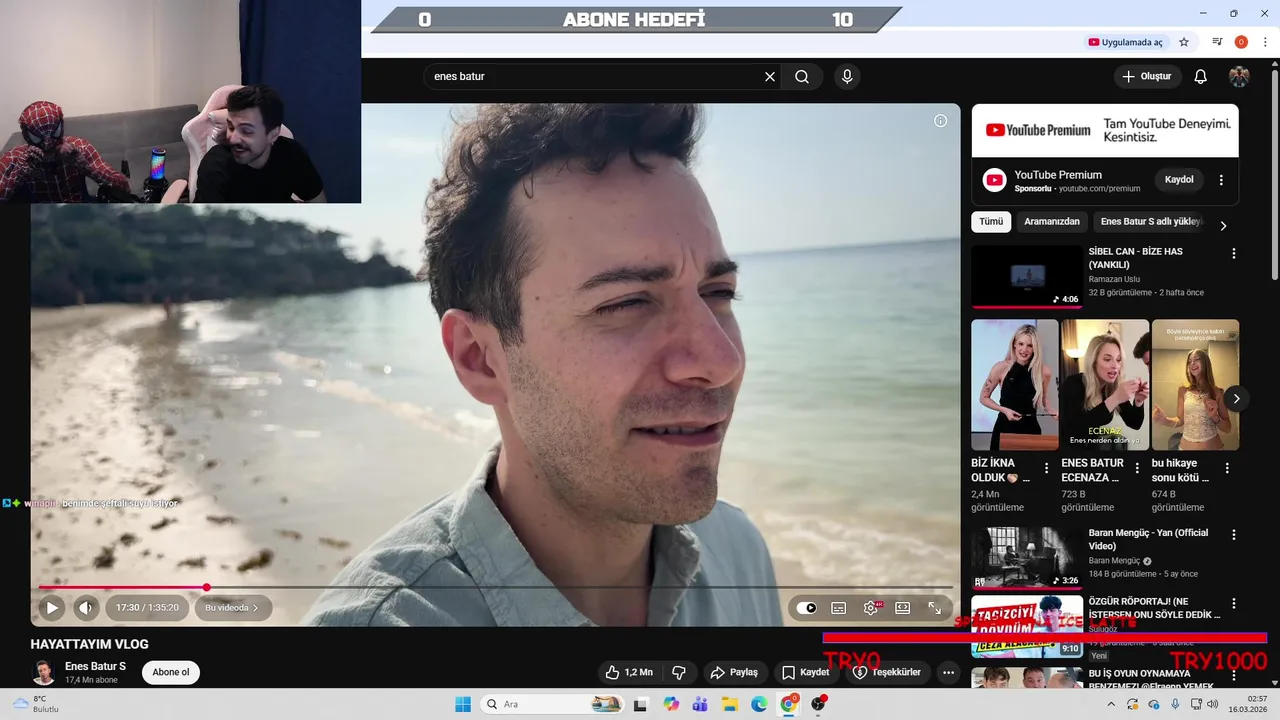This screenshot has width=1280, height=720.
Task: Open Chrome three-dot menu
Action: pos(1265,42)
